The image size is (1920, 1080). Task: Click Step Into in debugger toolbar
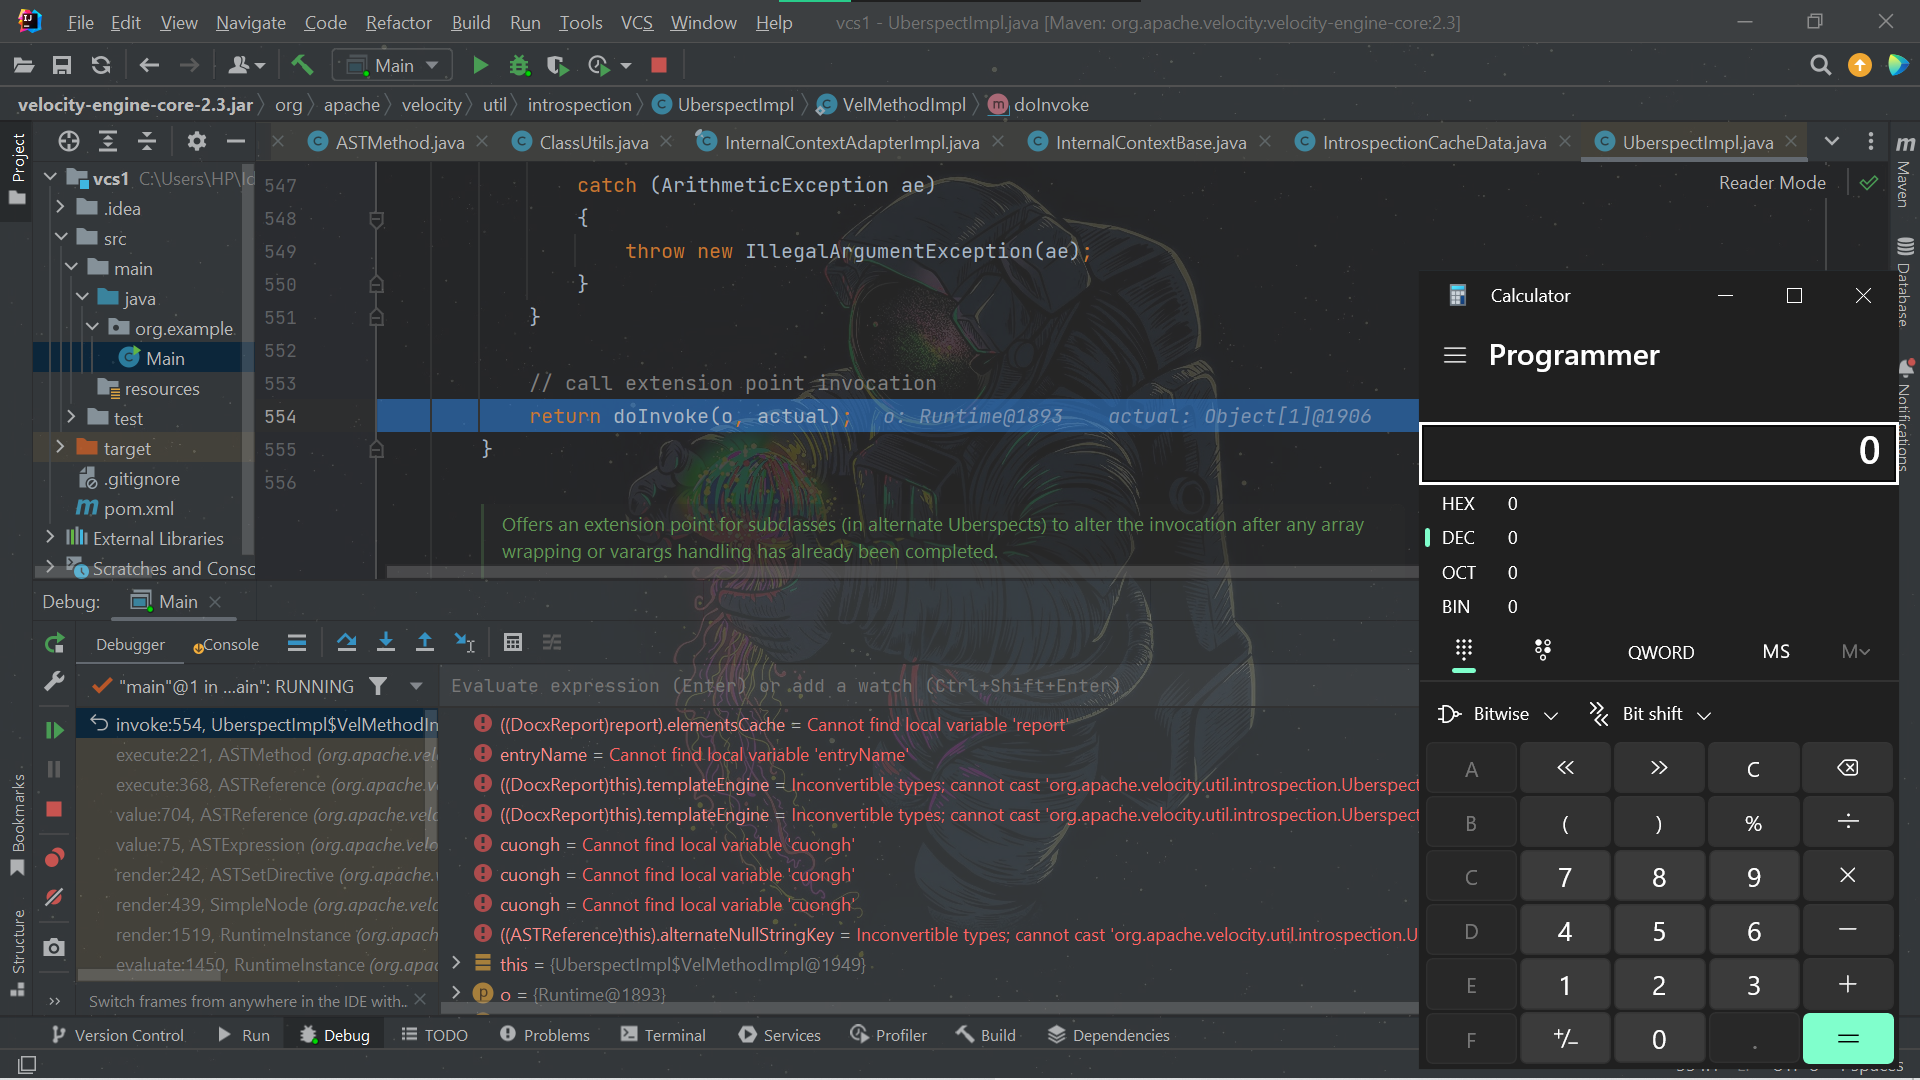click(386, 643)
